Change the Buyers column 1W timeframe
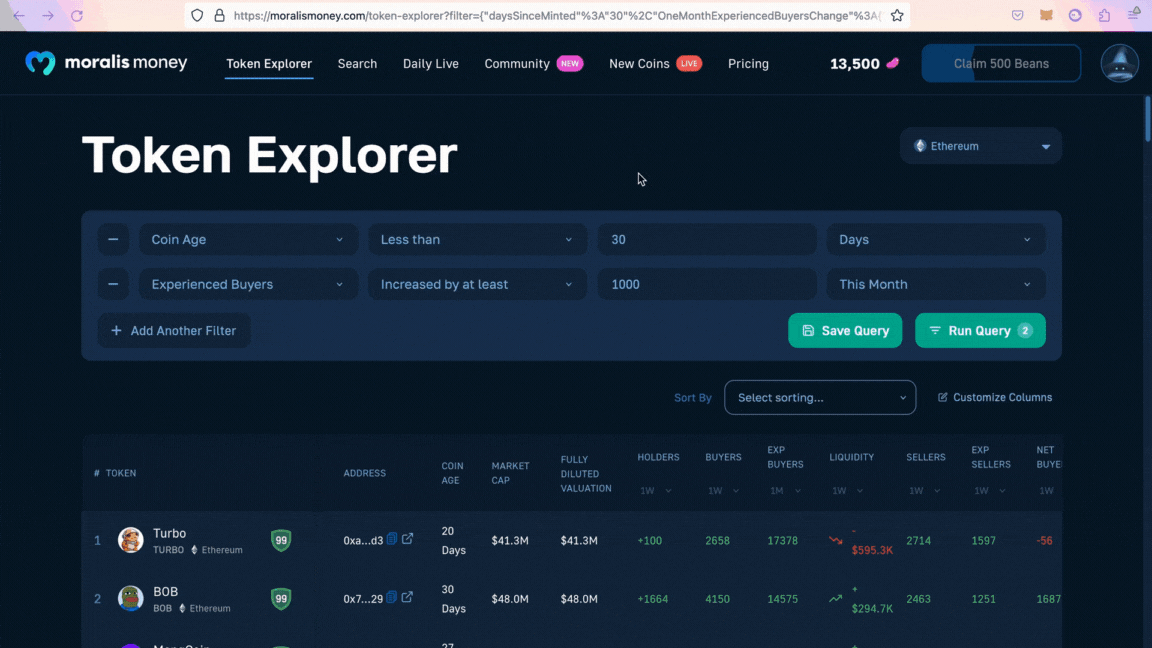Screen dimensions: 1152x648 (724, 491)
